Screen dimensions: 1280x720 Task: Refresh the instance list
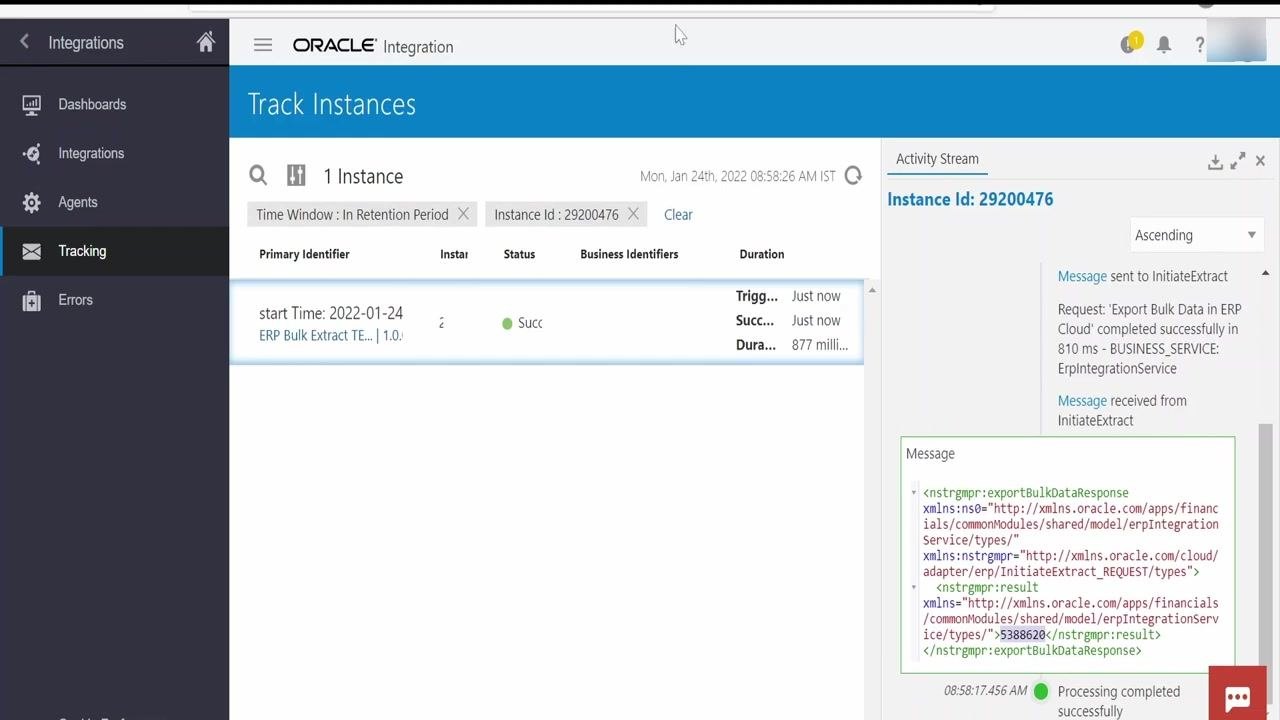pos(853,176)
